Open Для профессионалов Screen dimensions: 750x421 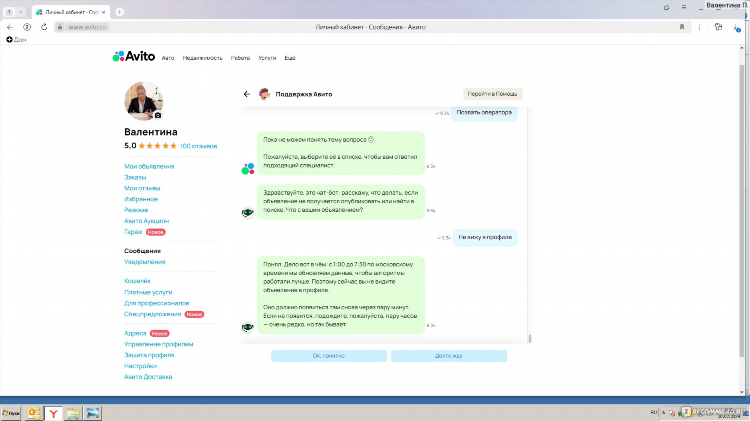(156, 303)
